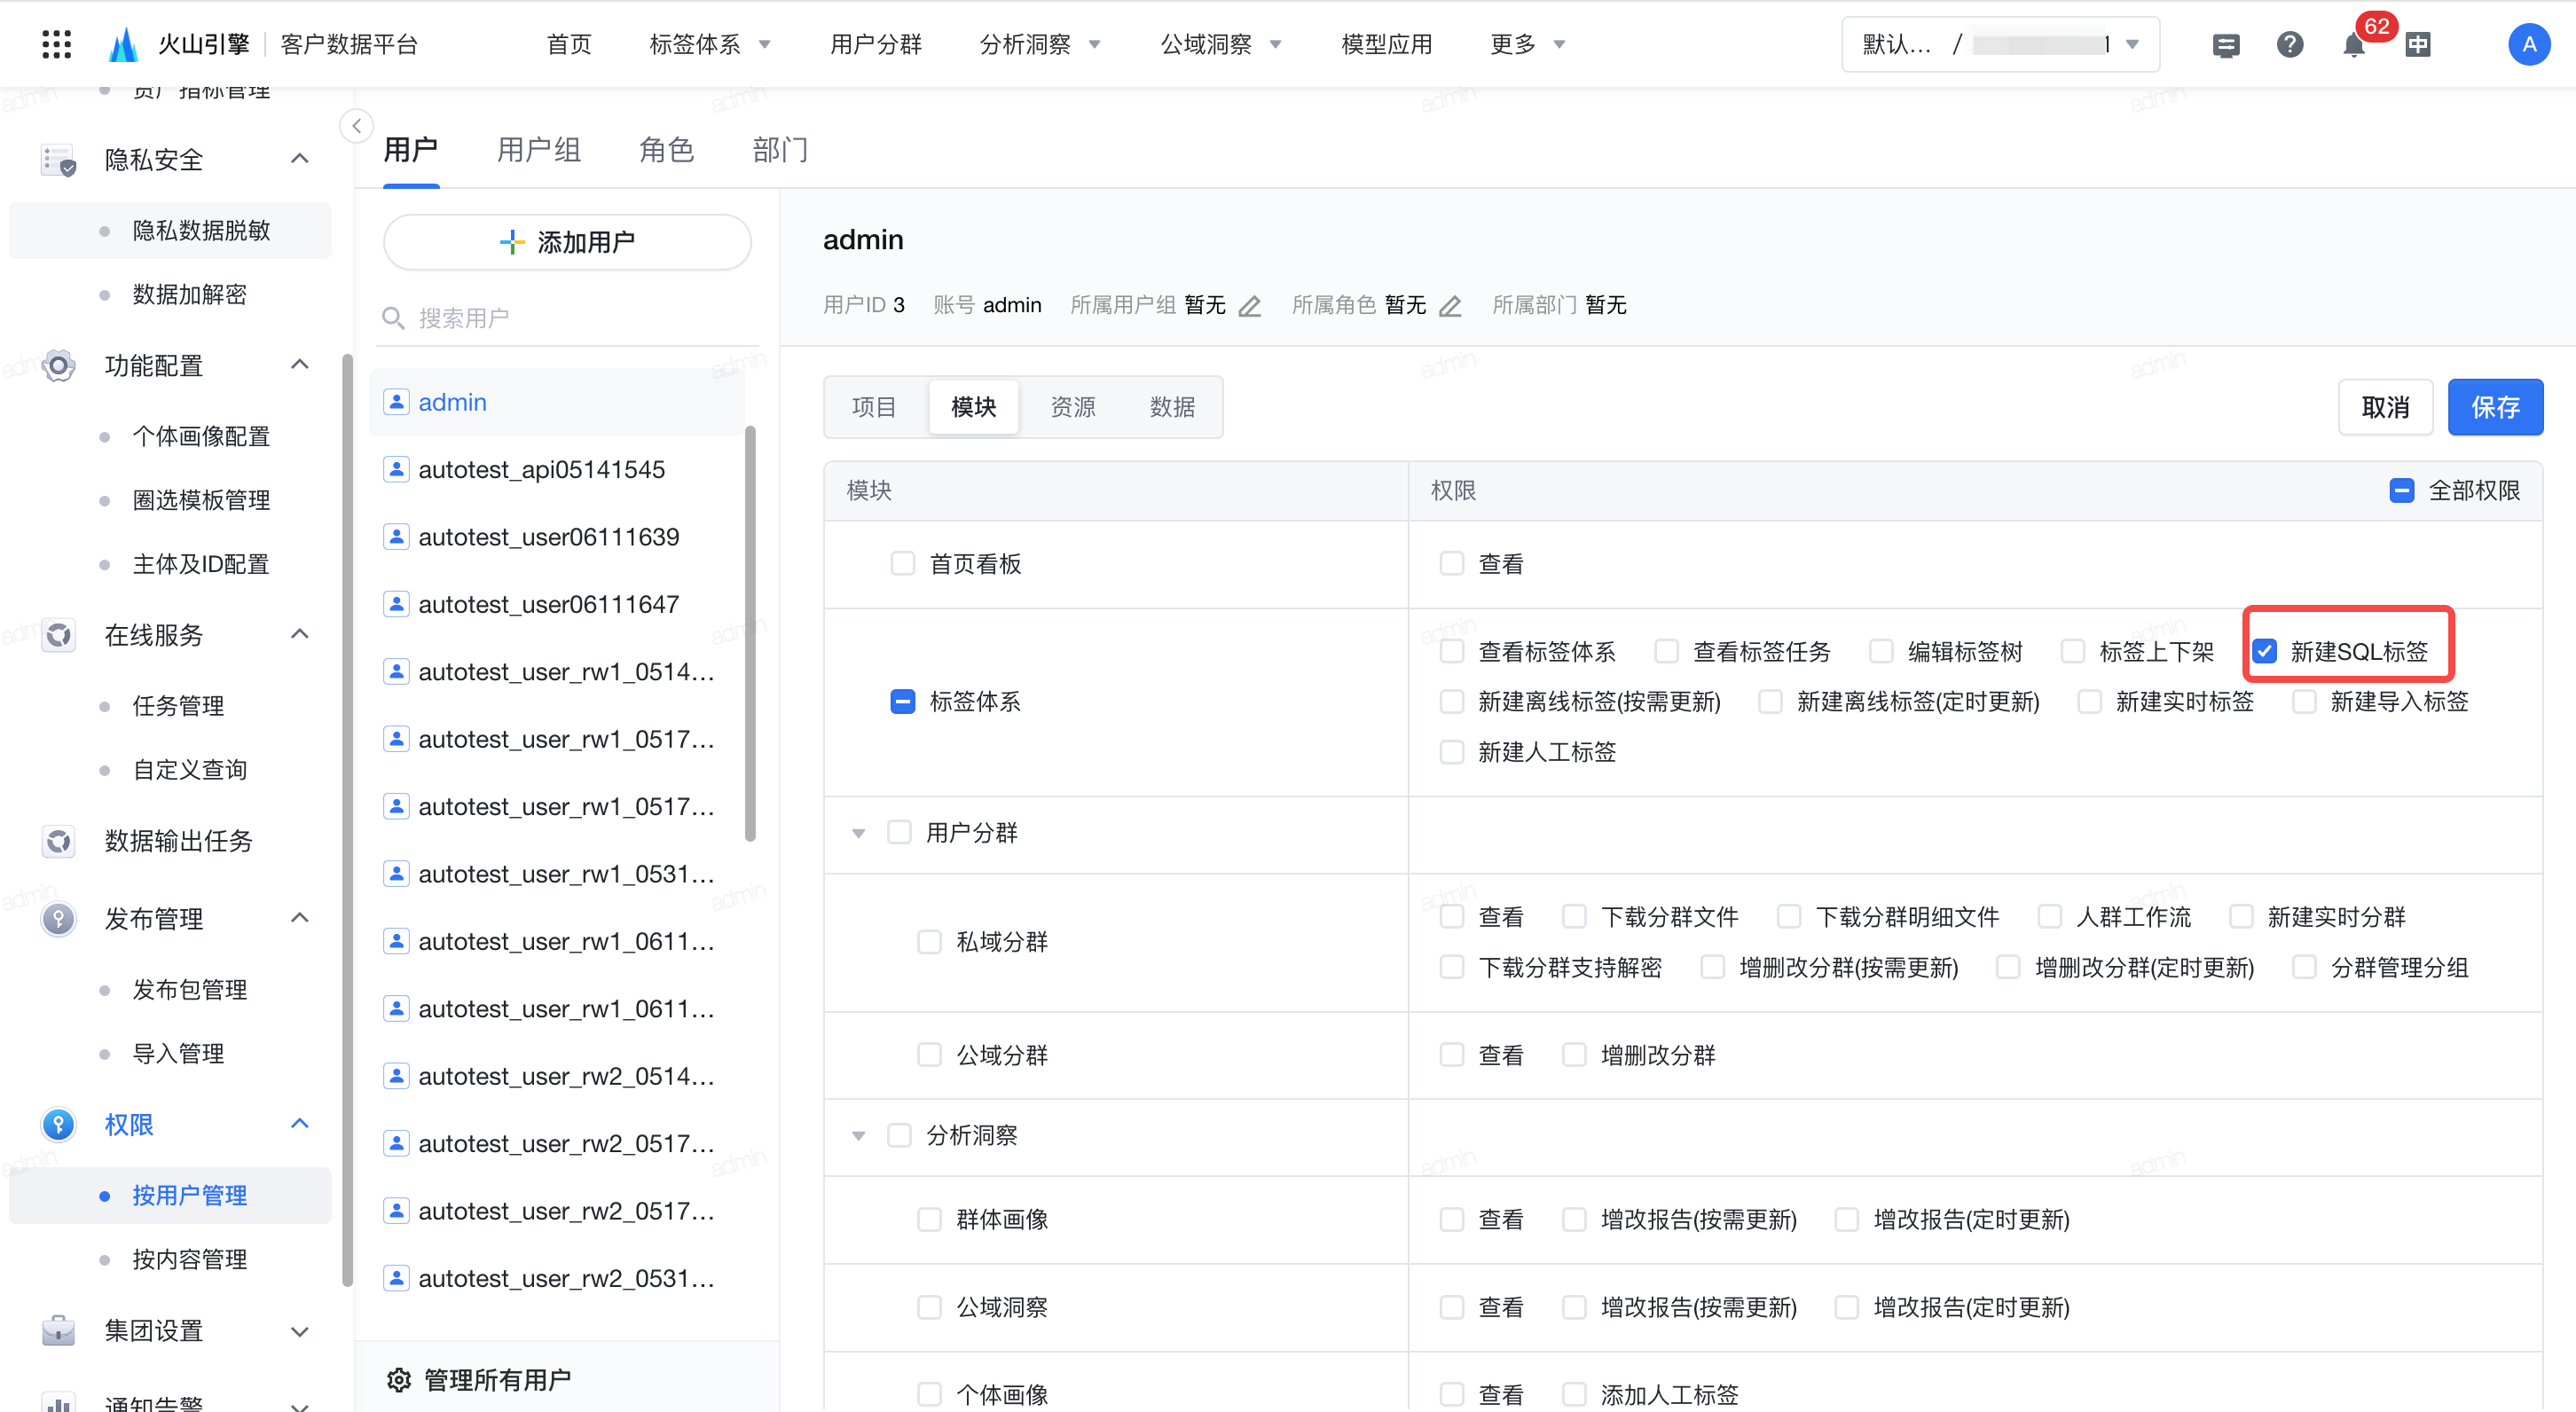Click user icon beside autotest_user06111647
This screenshot has width=2576, height=1412.
point(396,604)
